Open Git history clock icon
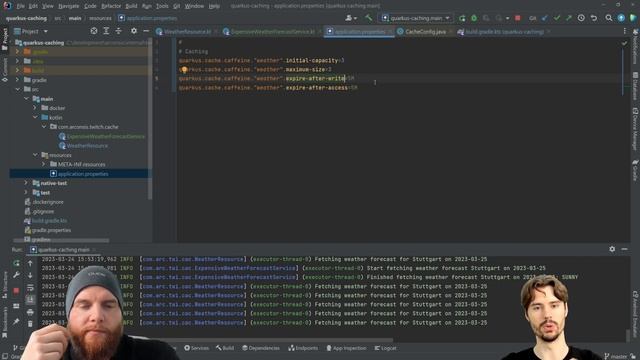Image resolution: width=640 pixels, height=360 pixels. point(581,18)
